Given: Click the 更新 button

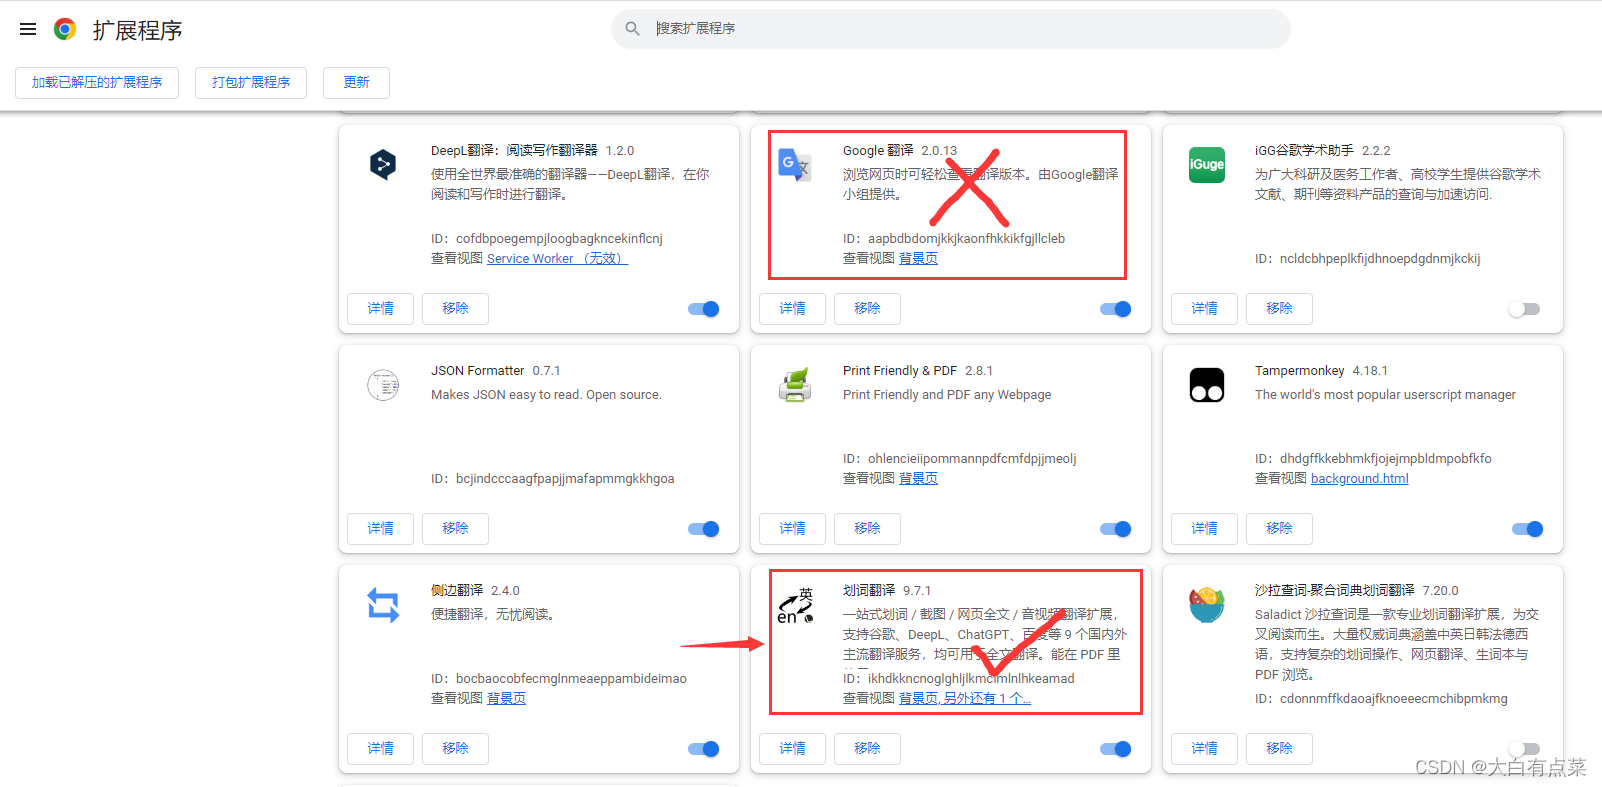Looking at the screenshot, I should [x=356, y=83].
